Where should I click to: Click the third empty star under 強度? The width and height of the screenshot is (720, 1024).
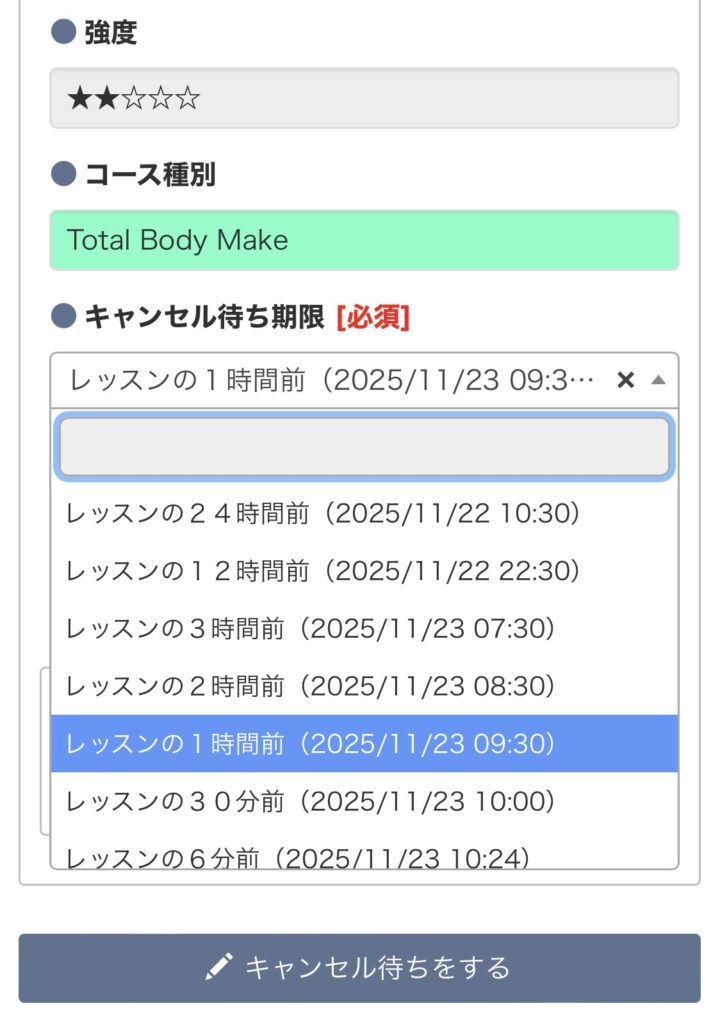[135, 97]
